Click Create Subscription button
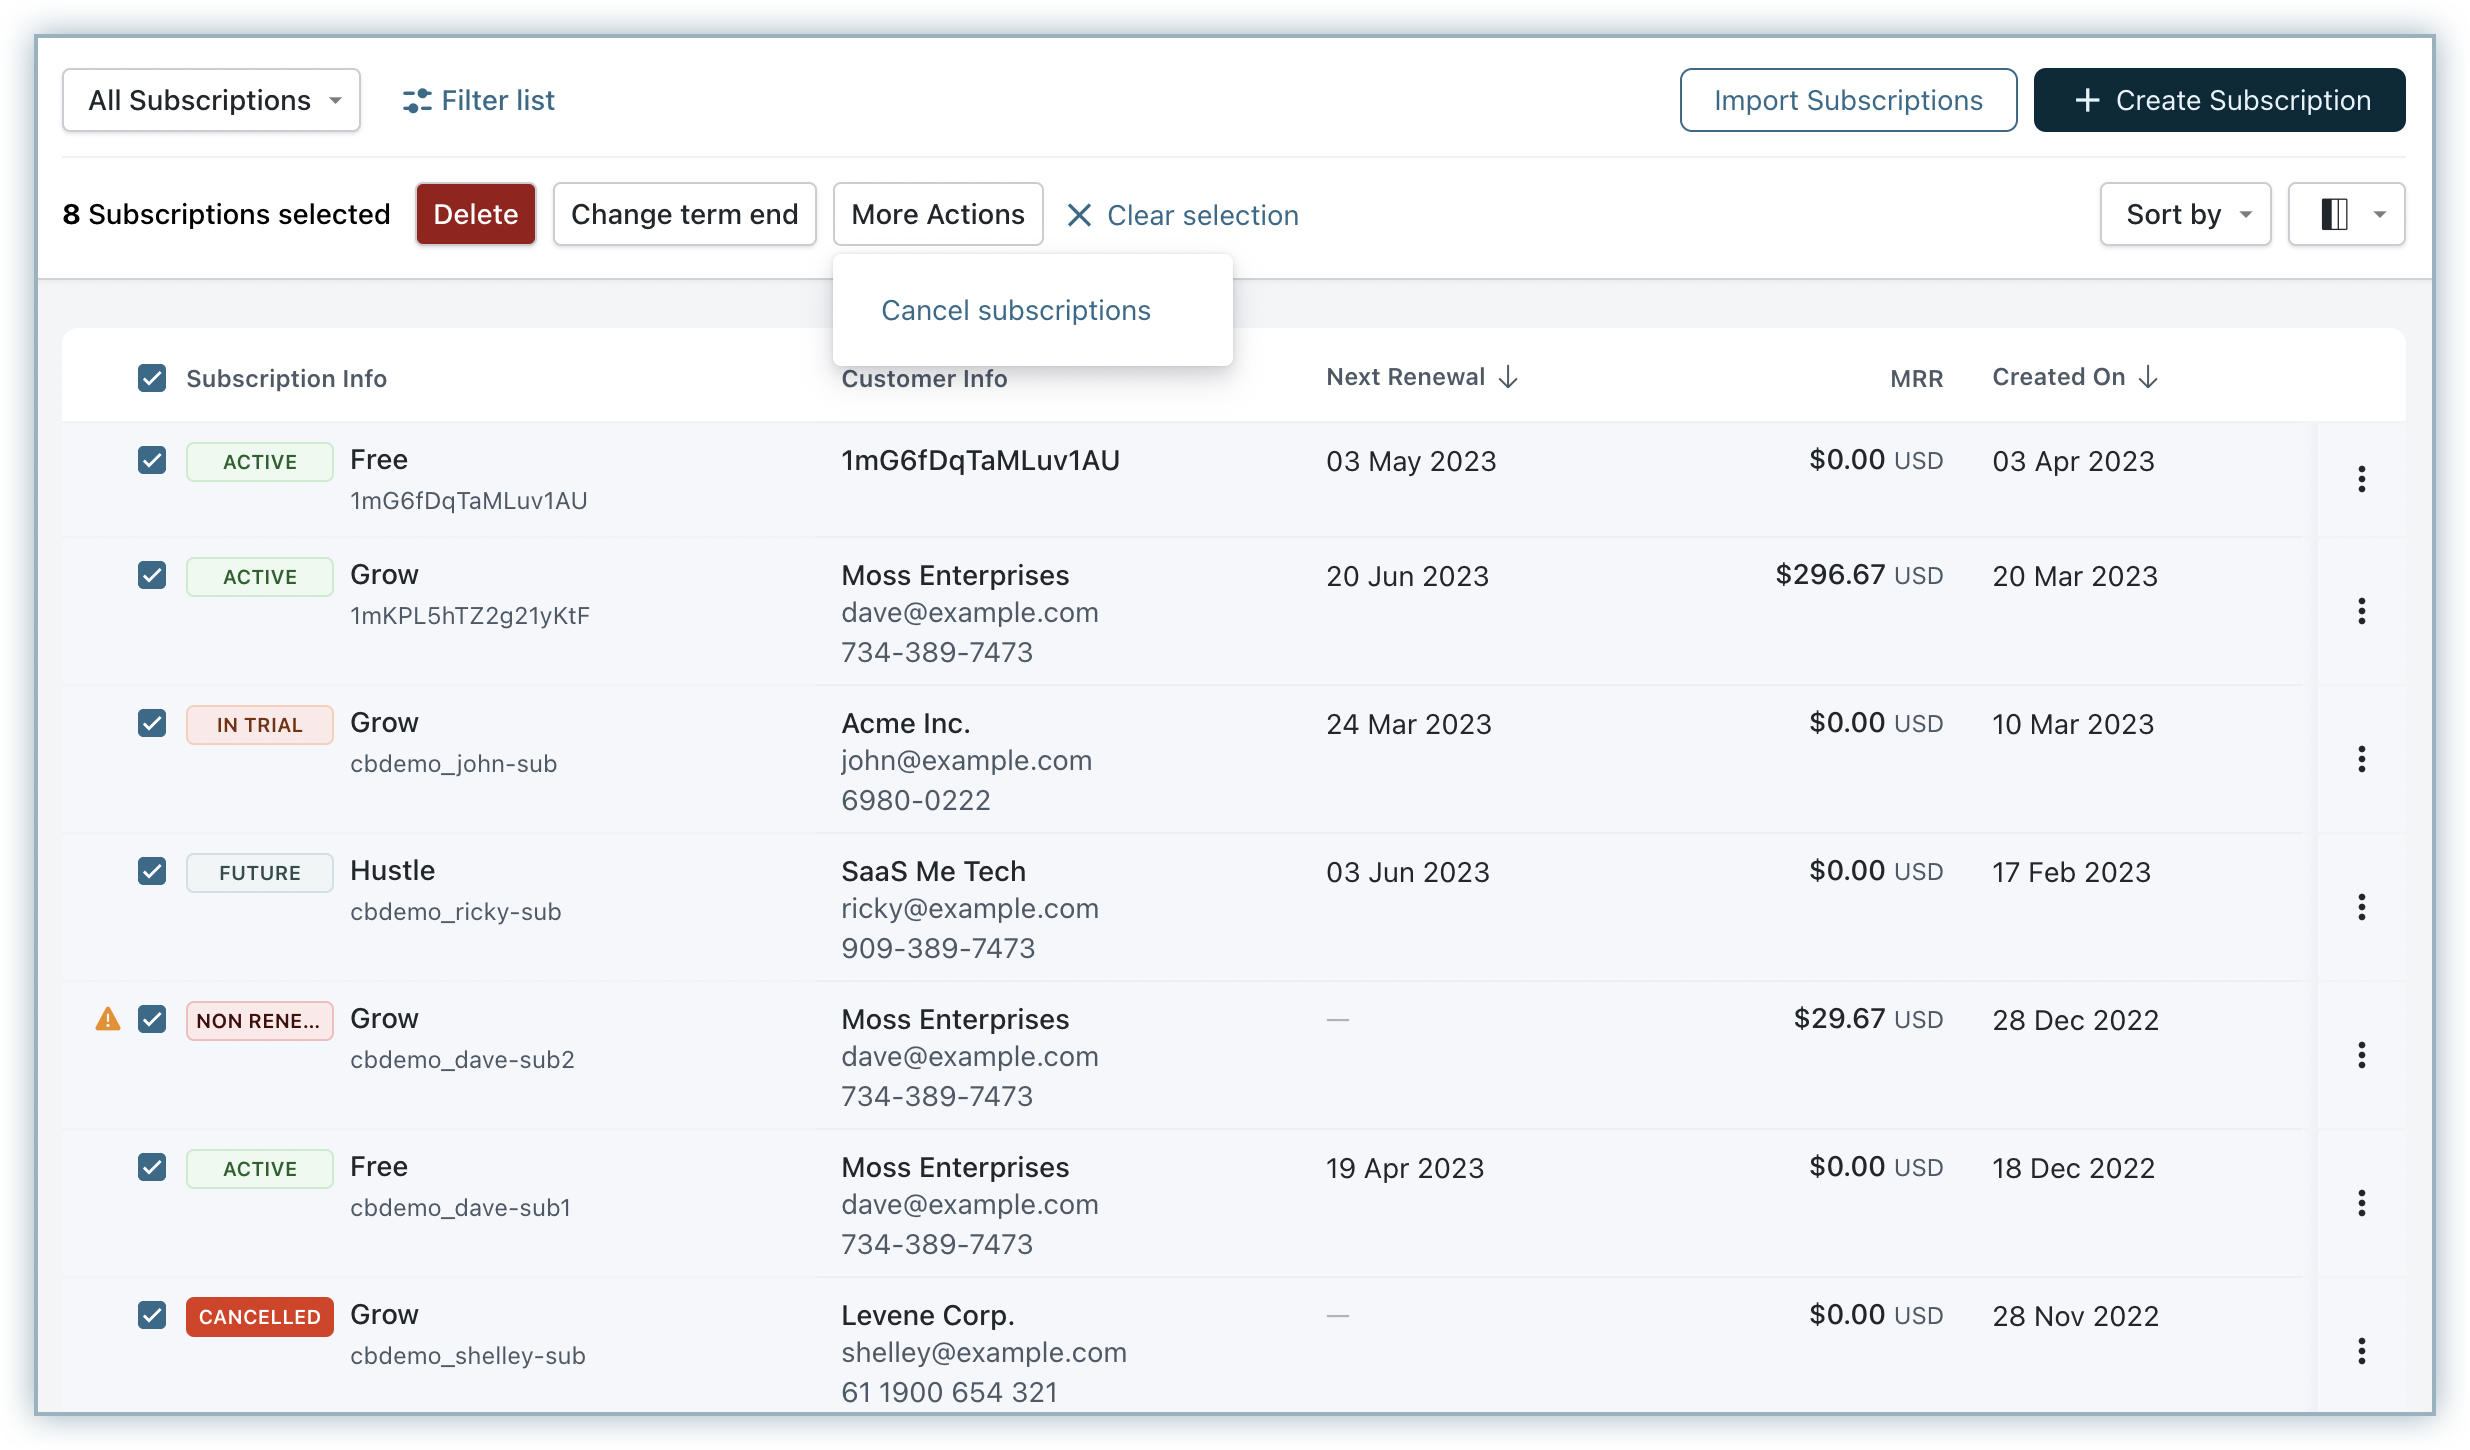The width and height of the screenshot is (2470, 1450). click(x=2220, y=100)
